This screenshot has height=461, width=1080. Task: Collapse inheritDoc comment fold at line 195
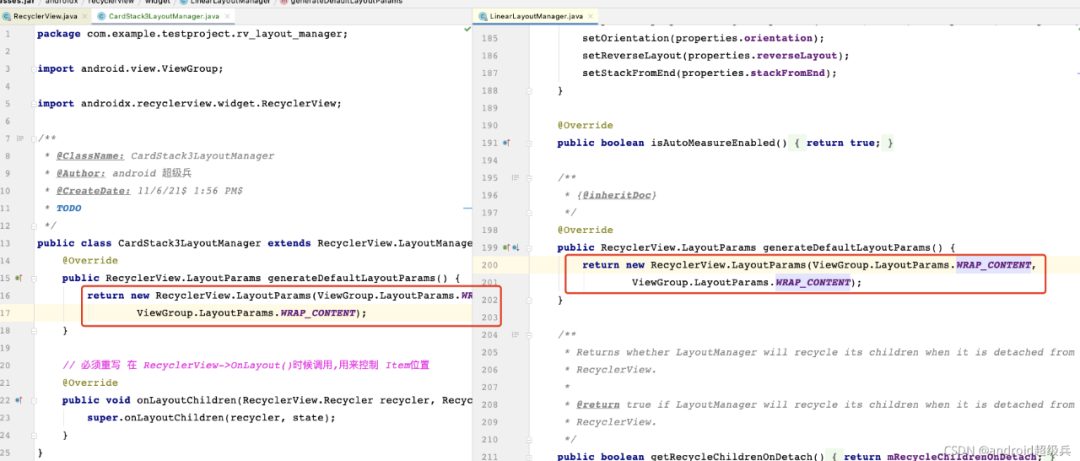tap(529, 178)
